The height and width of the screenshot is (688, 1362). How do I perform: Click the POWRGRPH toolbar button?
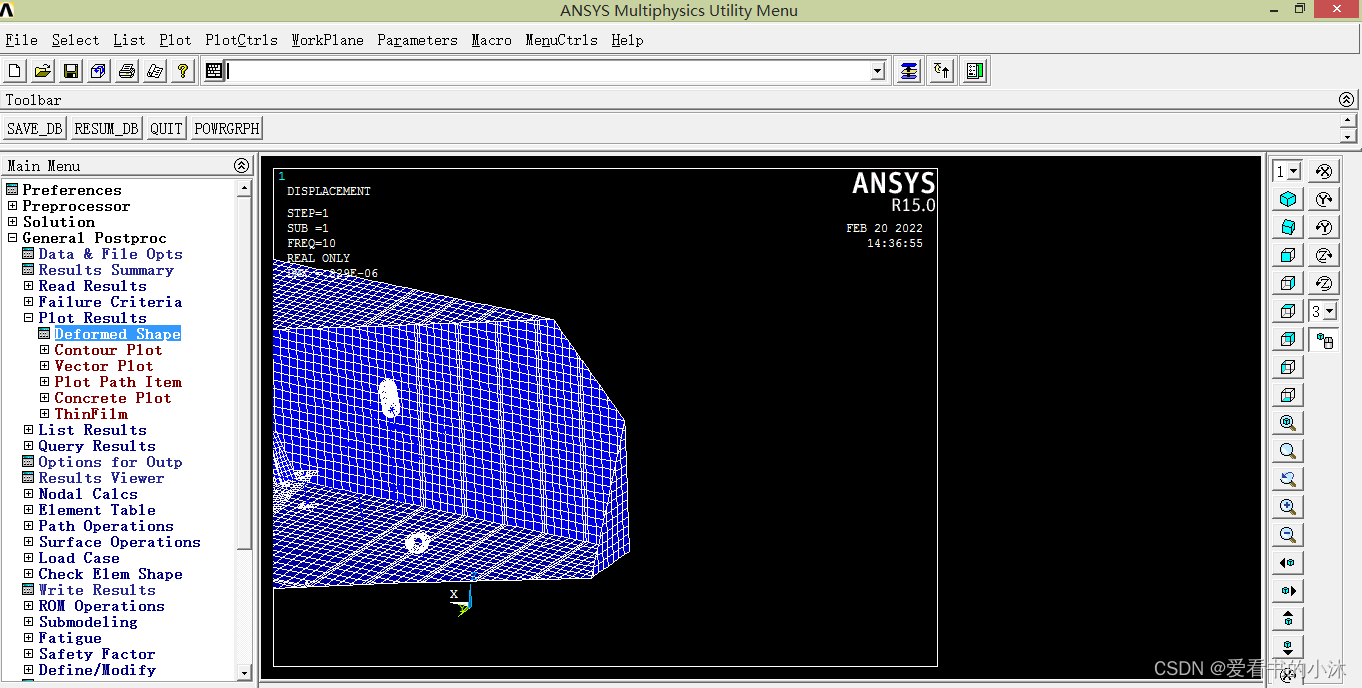227,129
